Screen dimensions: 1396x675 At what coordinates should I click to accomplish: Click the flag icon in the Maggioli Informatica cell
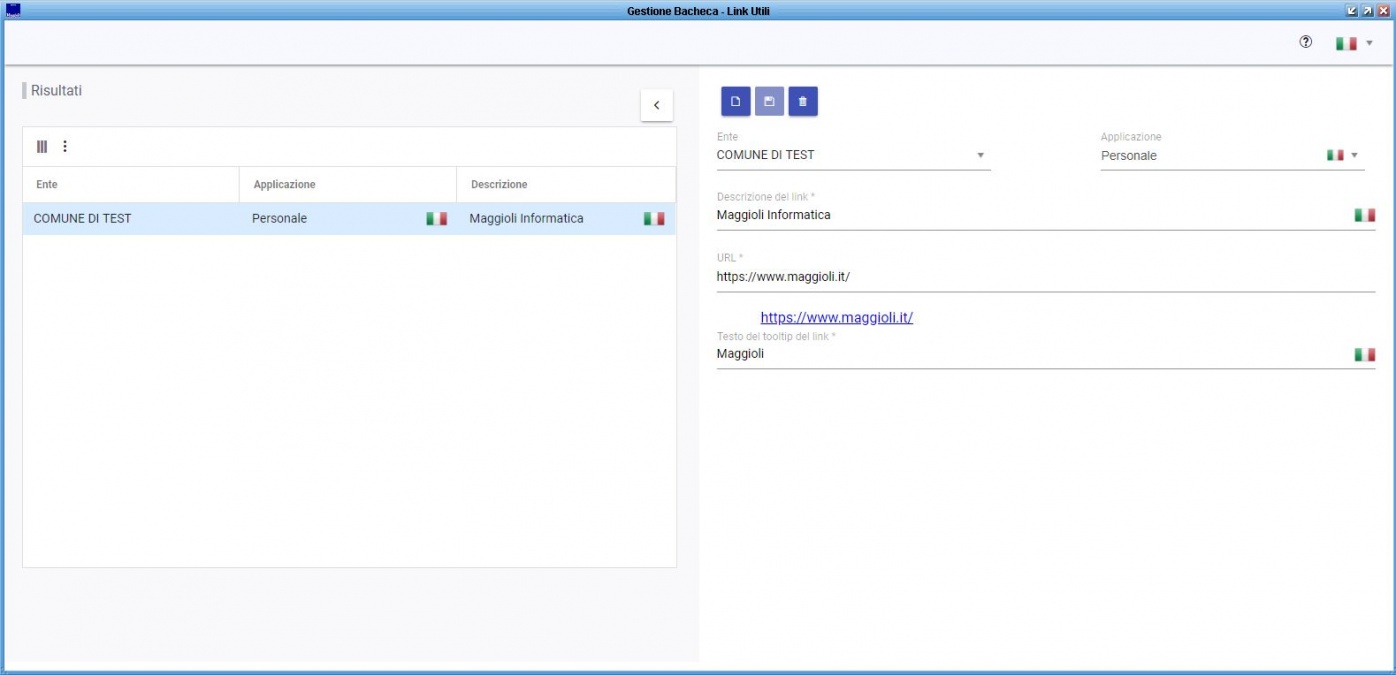click(653, 218)
